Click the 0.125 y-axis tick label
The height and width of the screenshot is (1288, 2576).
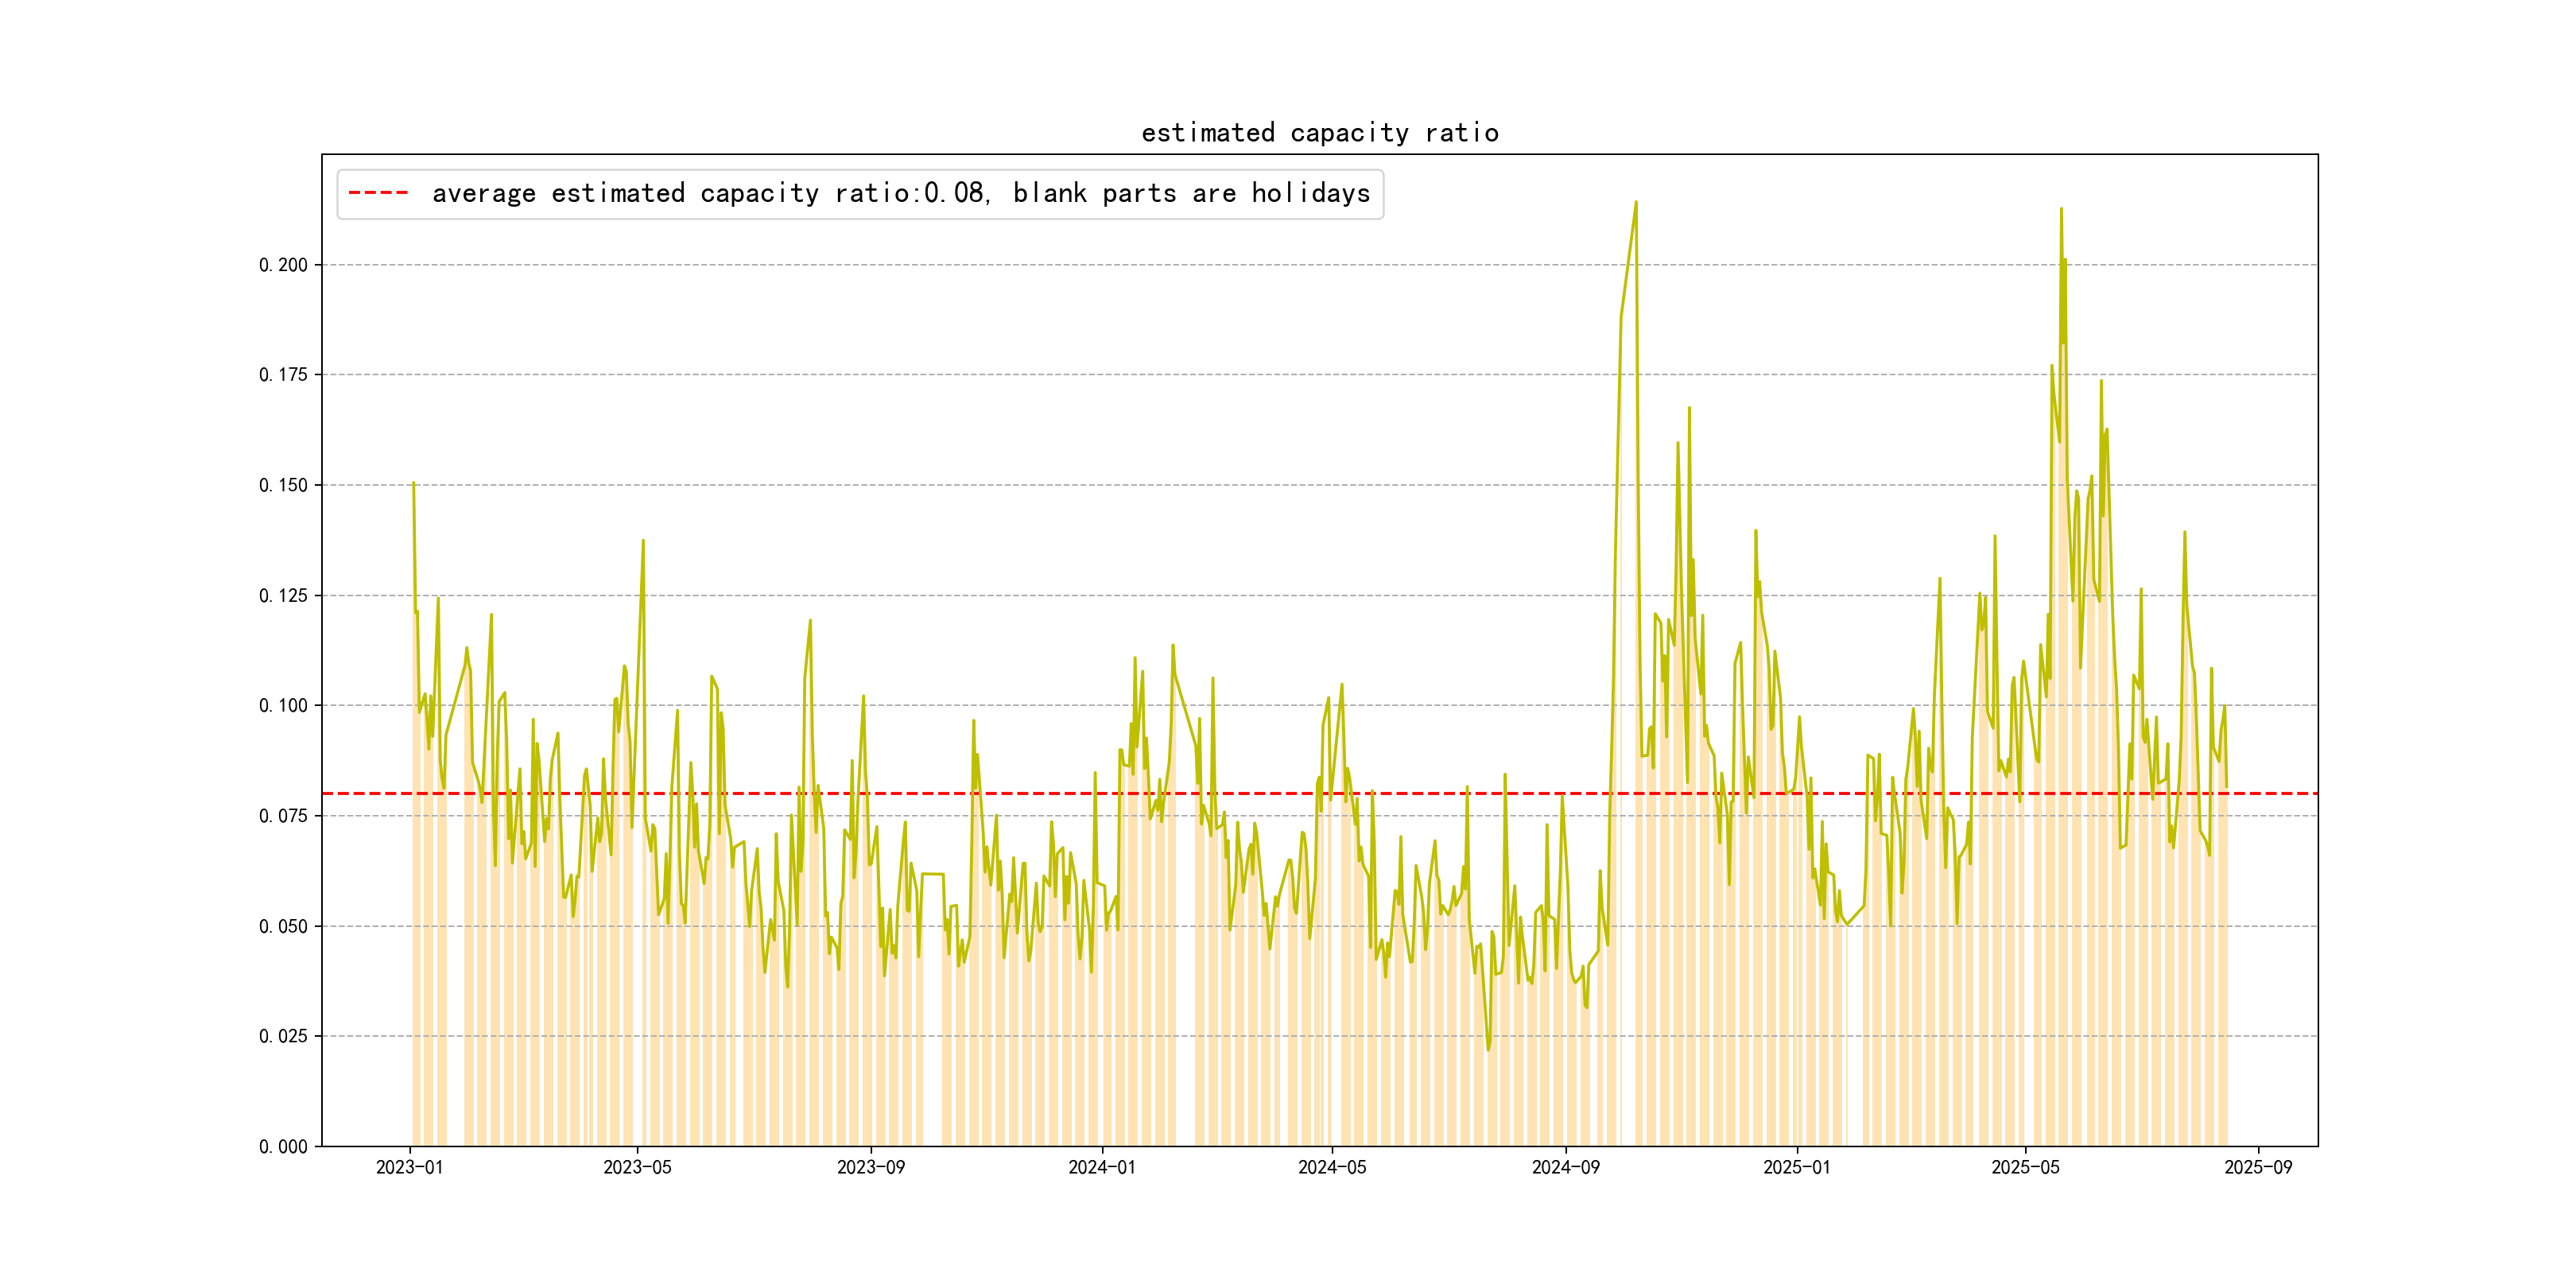click(283, 596)
